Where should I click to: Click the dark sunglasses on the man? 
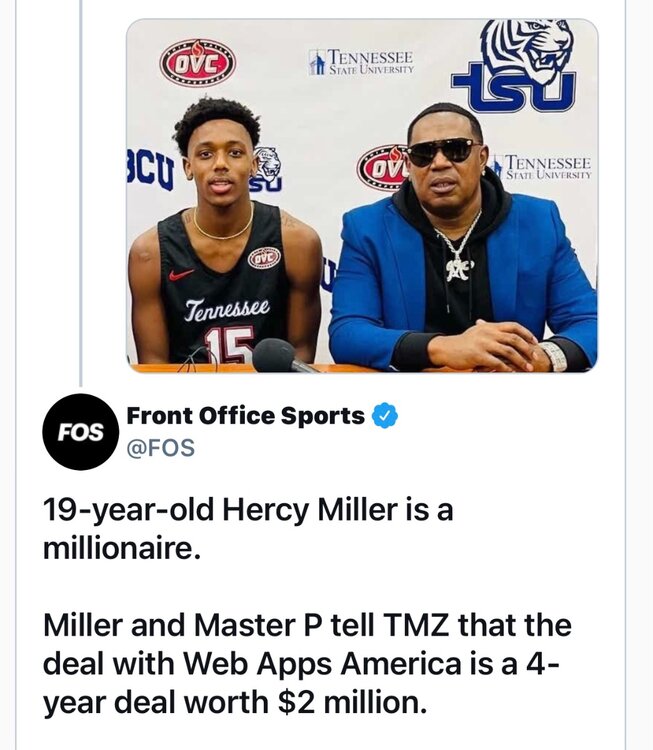pos(443,151)
